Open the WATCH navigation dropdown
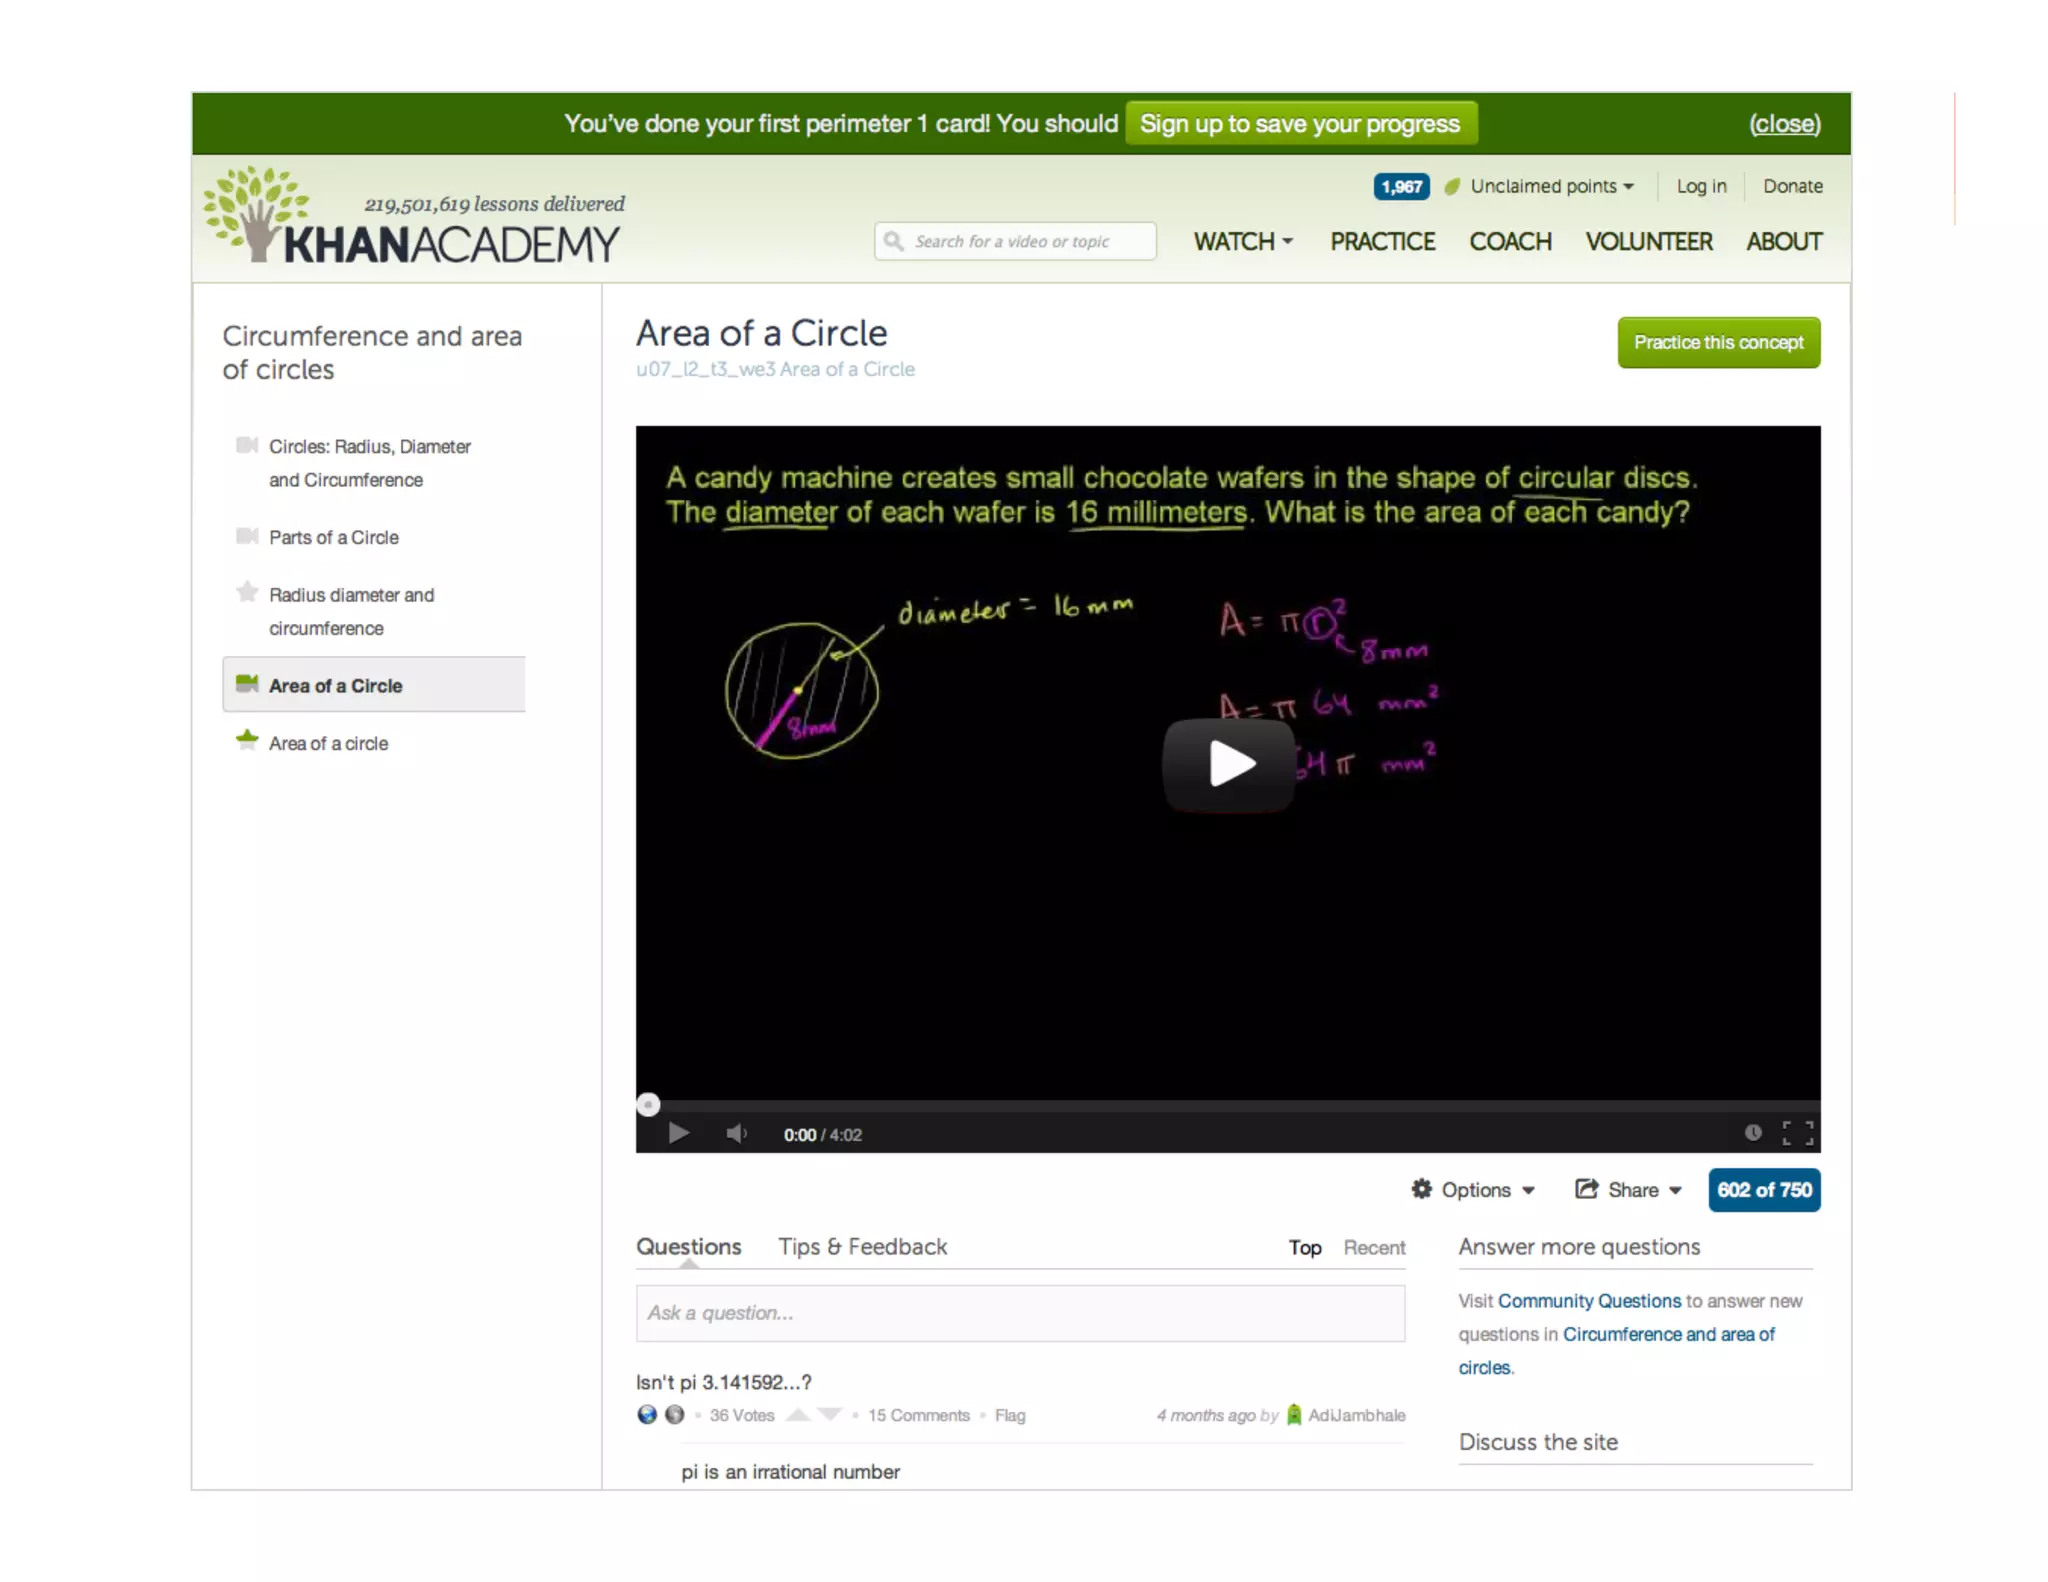 point(1243,242)
